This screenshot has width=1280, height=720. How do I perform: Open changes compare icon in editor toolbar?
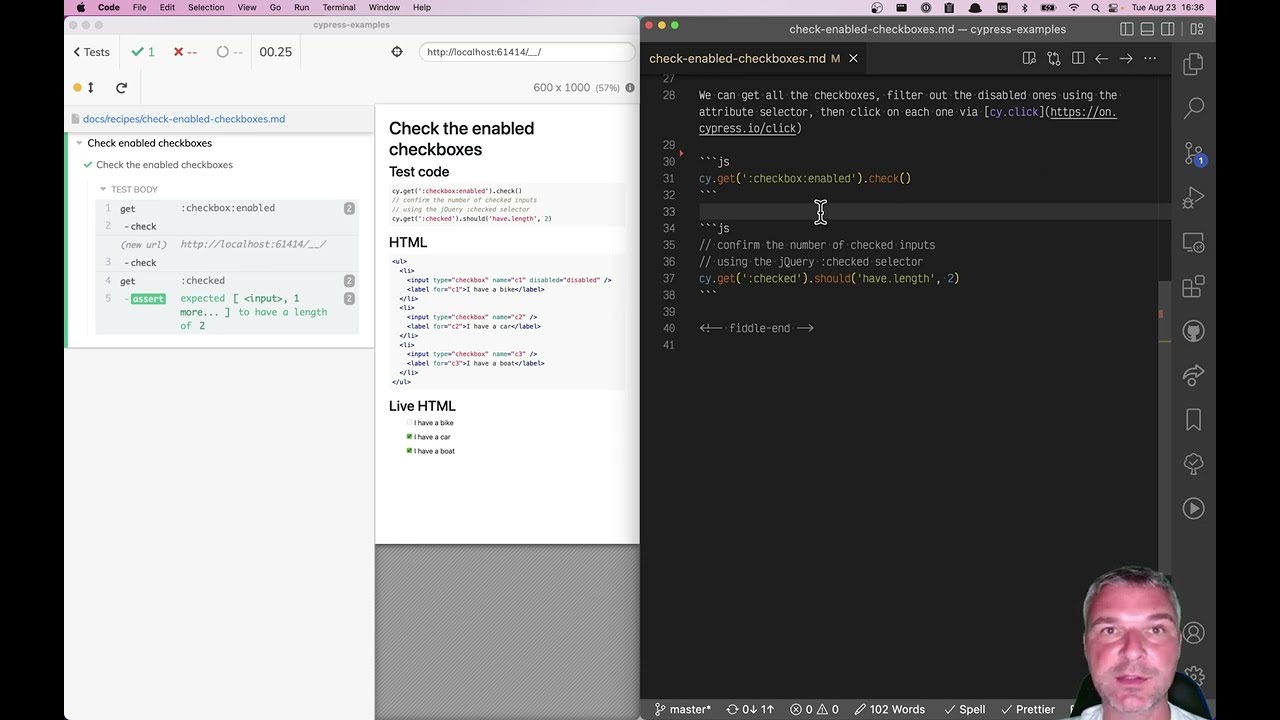[1053, 59]
